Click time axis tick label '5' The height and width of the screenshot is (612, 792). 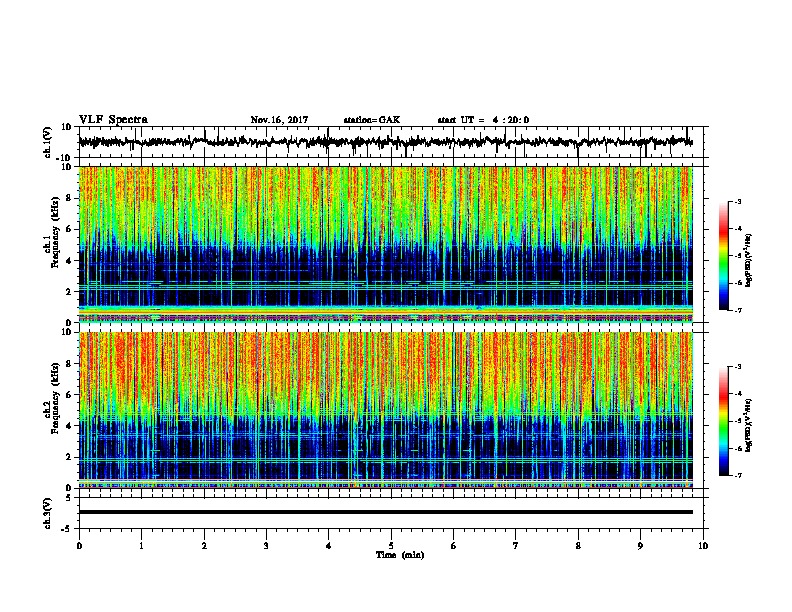(391, 546)
